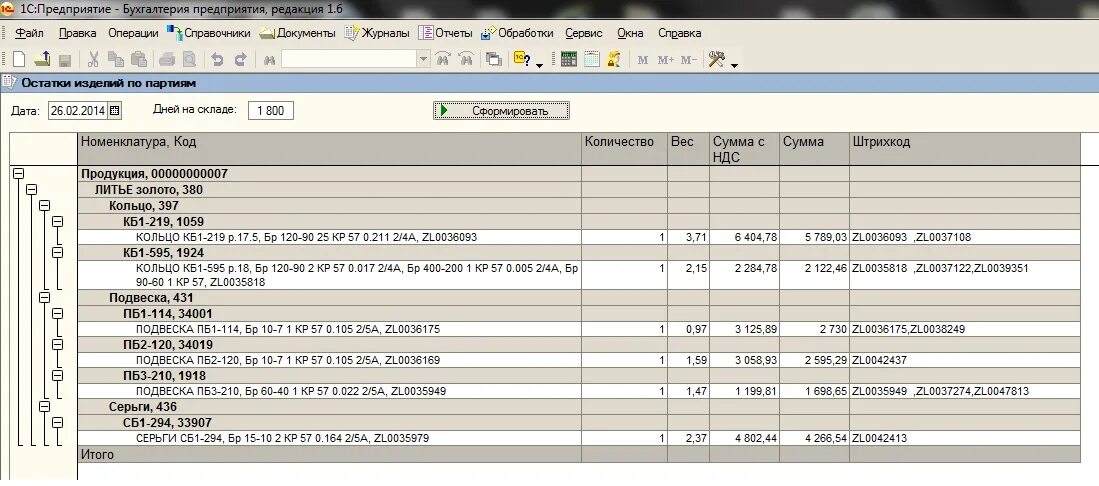Click the Save diskette toolbar icon
Viewport: 1099px width, 486px height.
tap(64, 60)
